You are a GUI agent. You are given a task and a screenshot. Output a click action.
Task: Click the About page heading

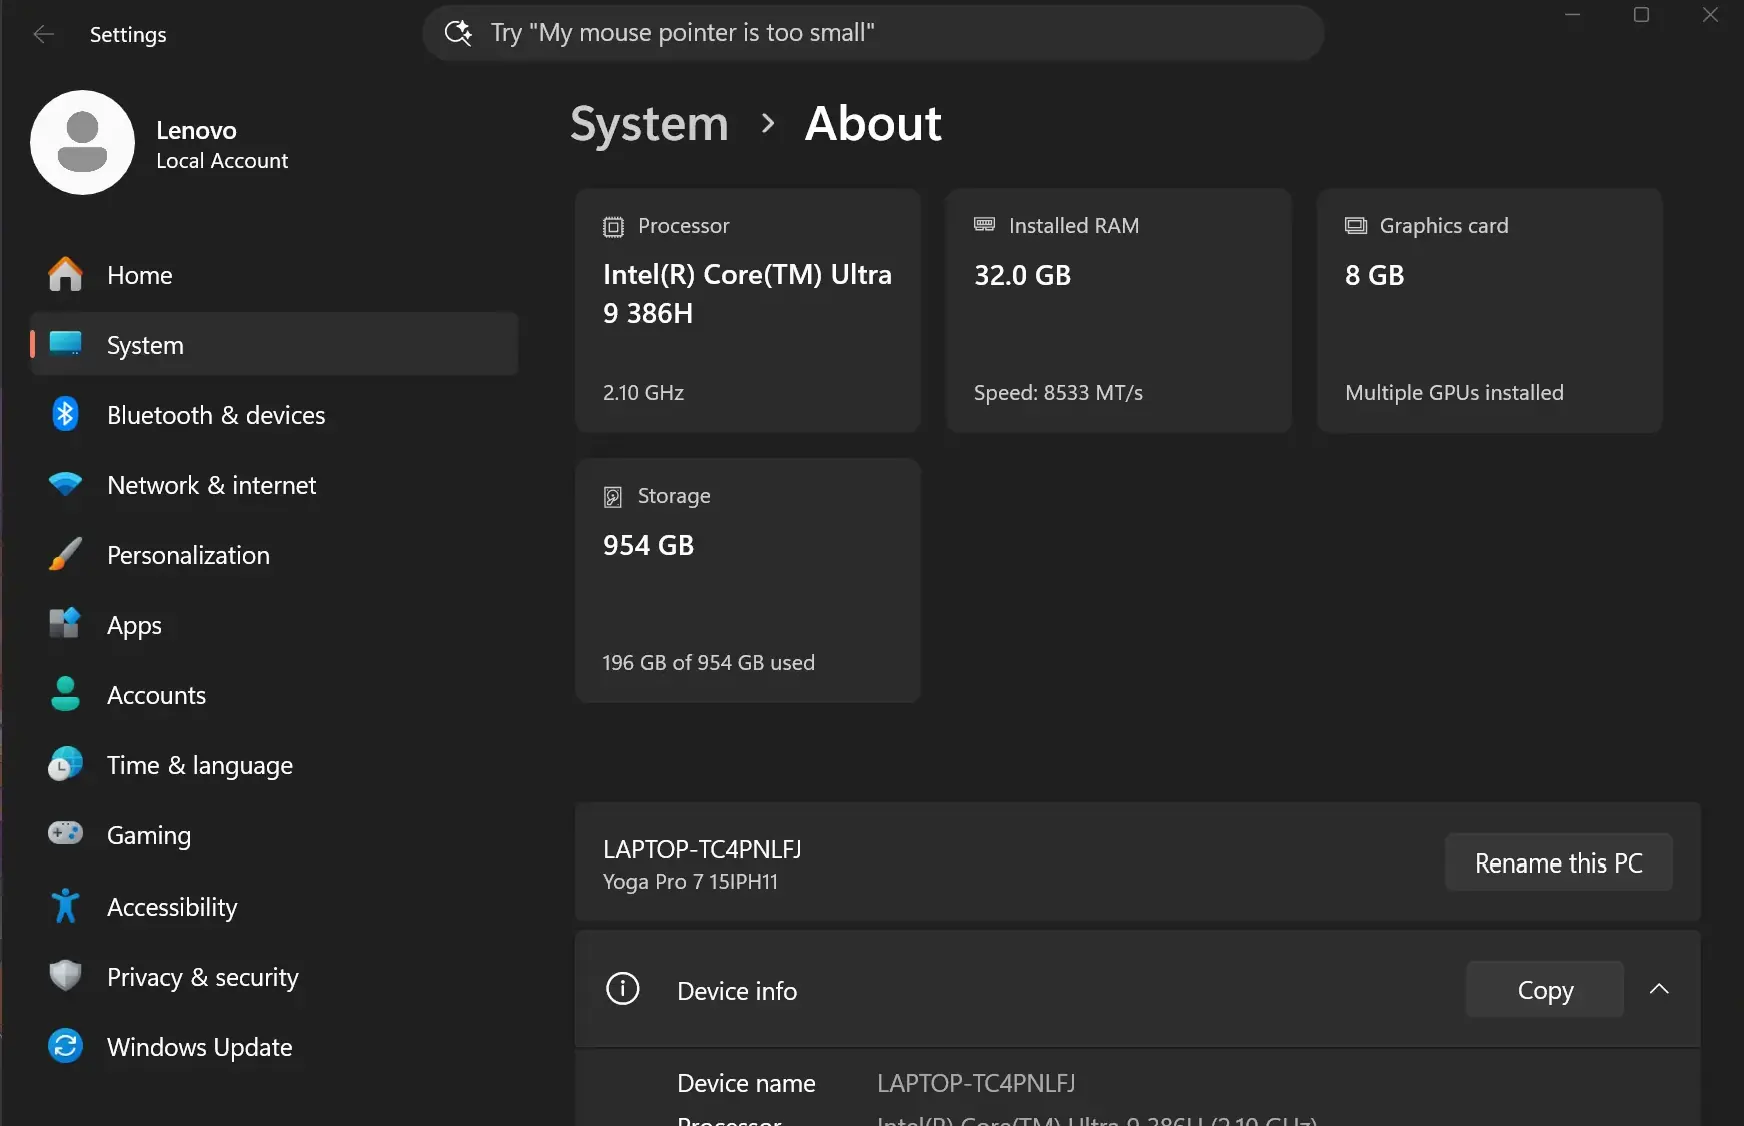pyautogui.click(x=873, y=124)
